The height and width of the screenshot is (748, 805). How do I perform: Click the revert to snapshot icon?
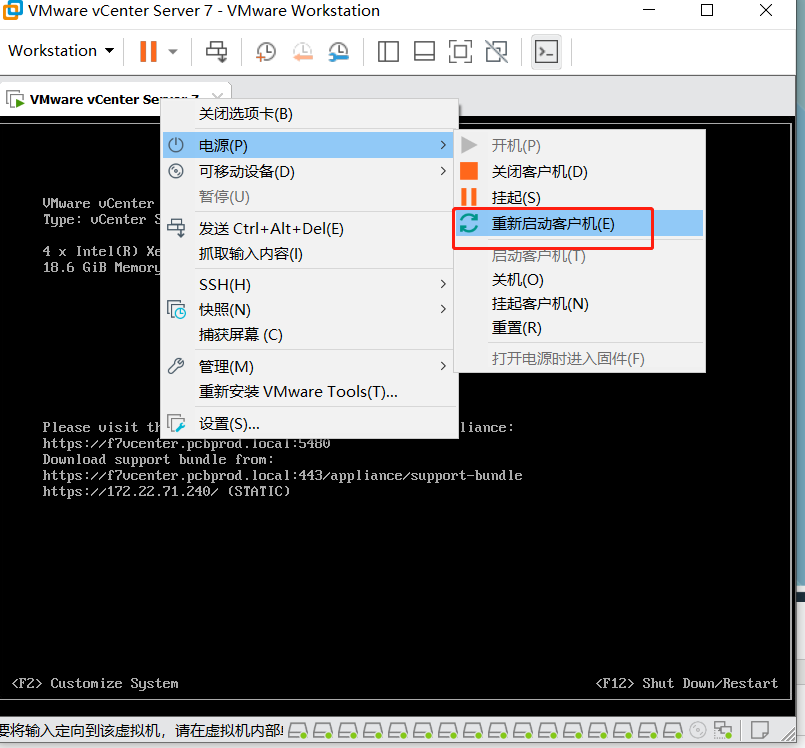click(302, 51)
